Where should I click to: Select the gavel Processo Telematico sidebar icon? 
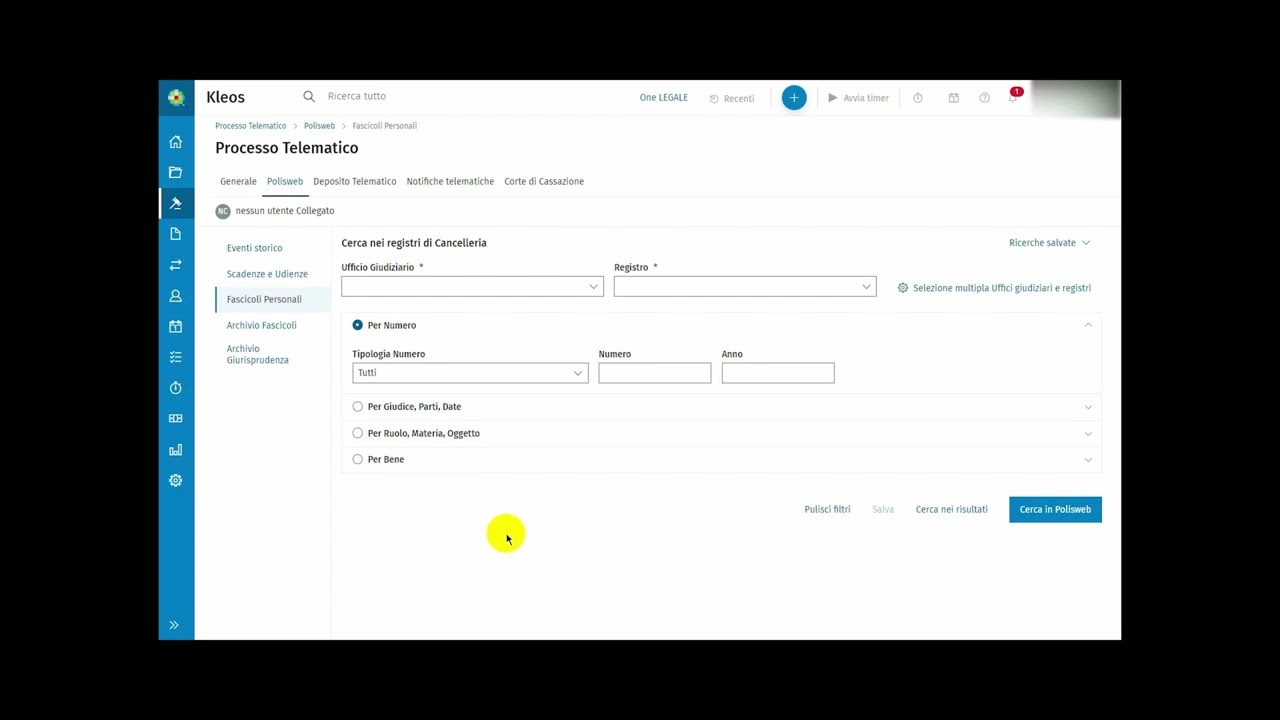(x=176, y=203)
